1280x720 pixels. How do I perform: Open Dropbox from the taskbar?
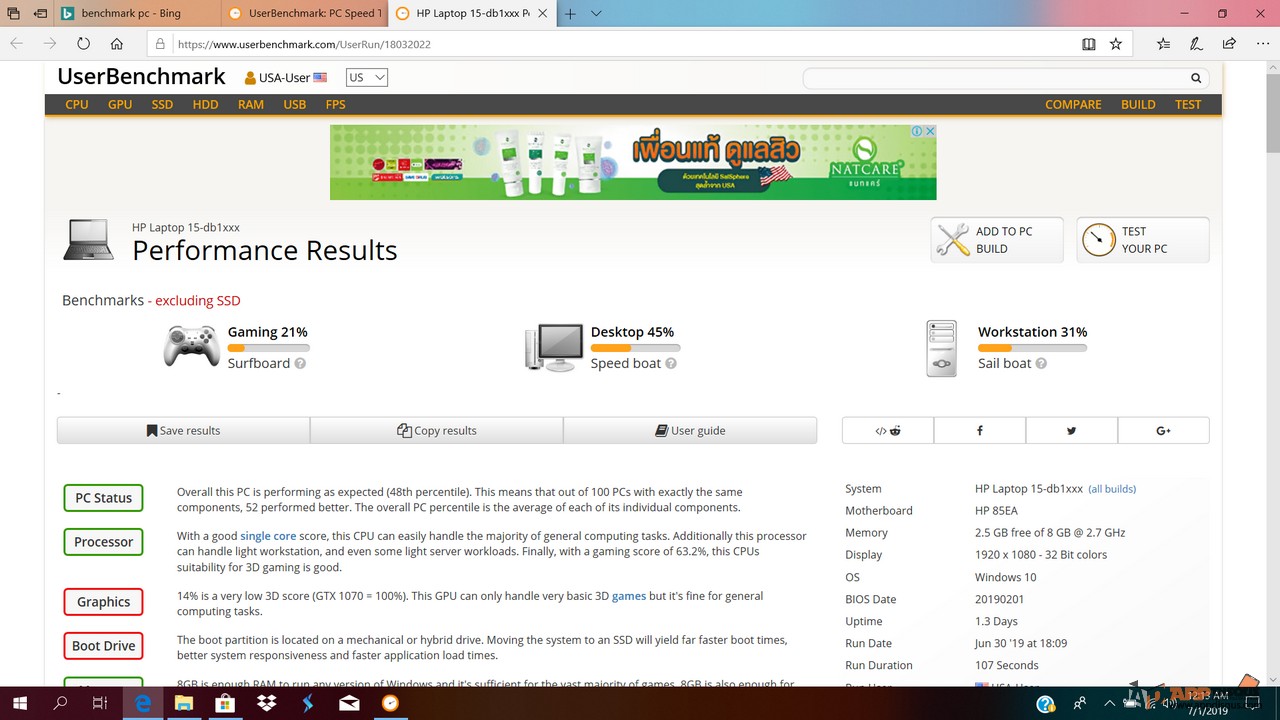pyautogui.click(x=266, y=703)
